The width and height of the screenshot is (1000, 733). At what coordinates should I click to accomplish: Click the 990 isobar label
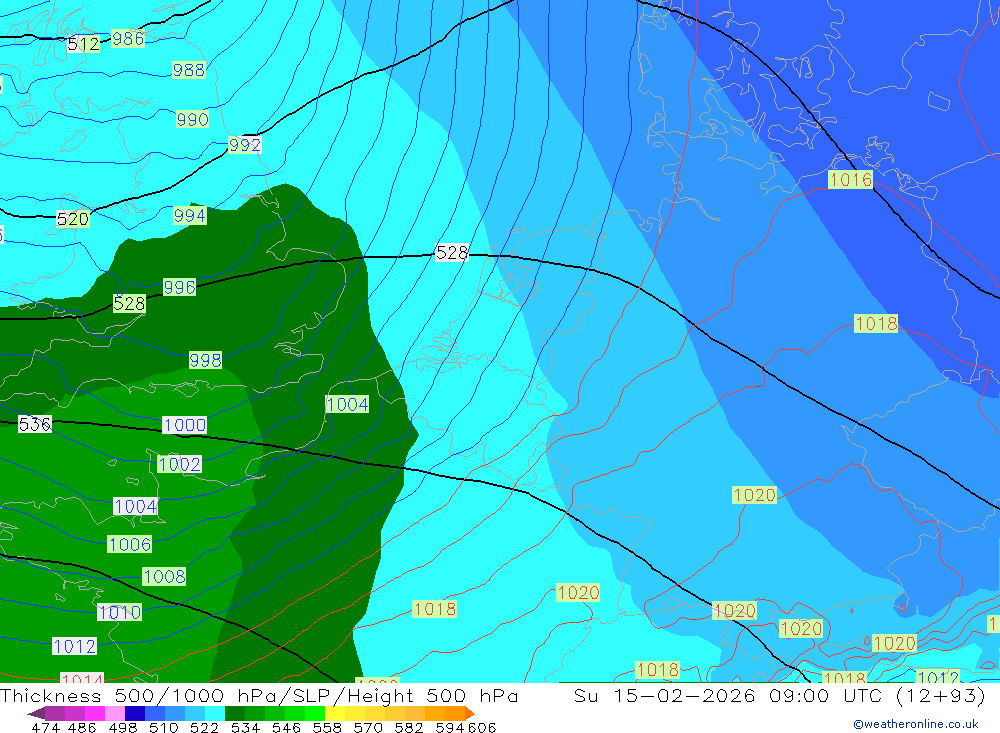pyautogui.click(x=193, y=119)
